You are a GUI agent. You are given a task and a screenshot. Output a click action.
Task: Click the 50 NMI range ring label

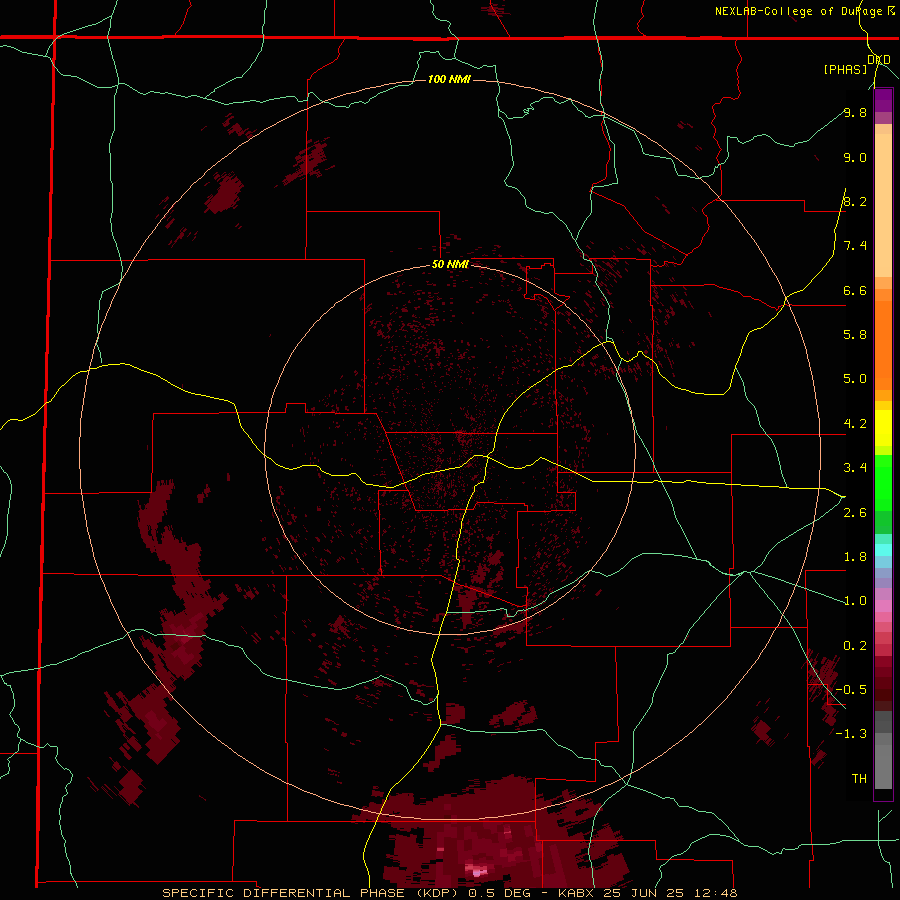coord(451,265)
